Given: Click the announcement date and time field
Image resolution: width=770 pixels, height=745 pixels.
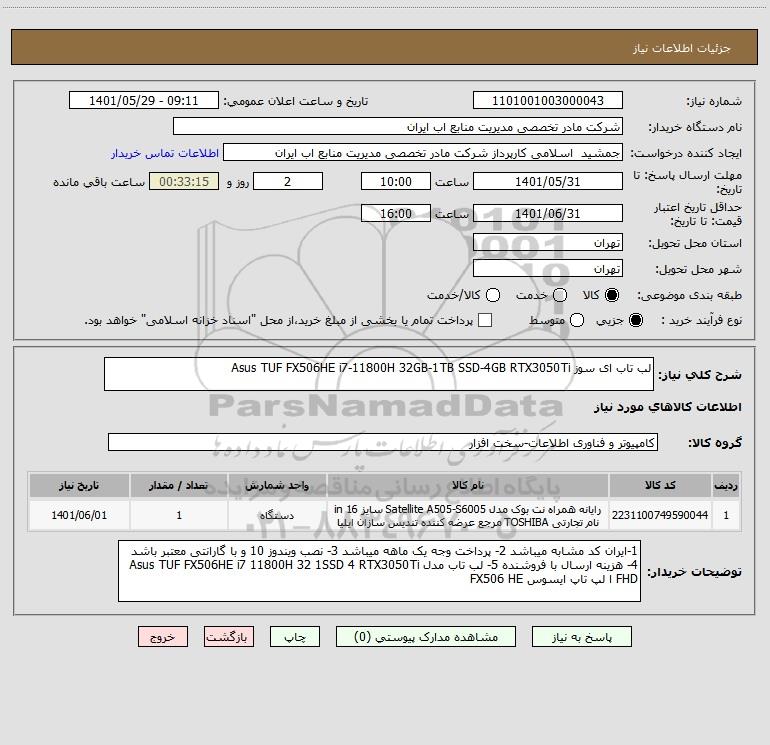Looking at the screenshot, I should click(x=143, y=101).
